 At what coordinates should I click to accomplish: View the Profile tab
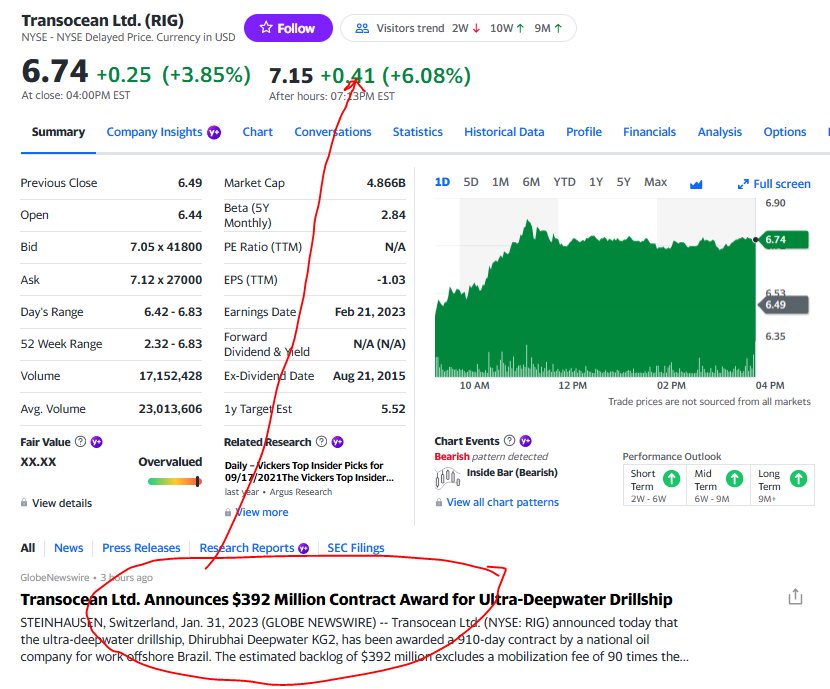[584, 132]
